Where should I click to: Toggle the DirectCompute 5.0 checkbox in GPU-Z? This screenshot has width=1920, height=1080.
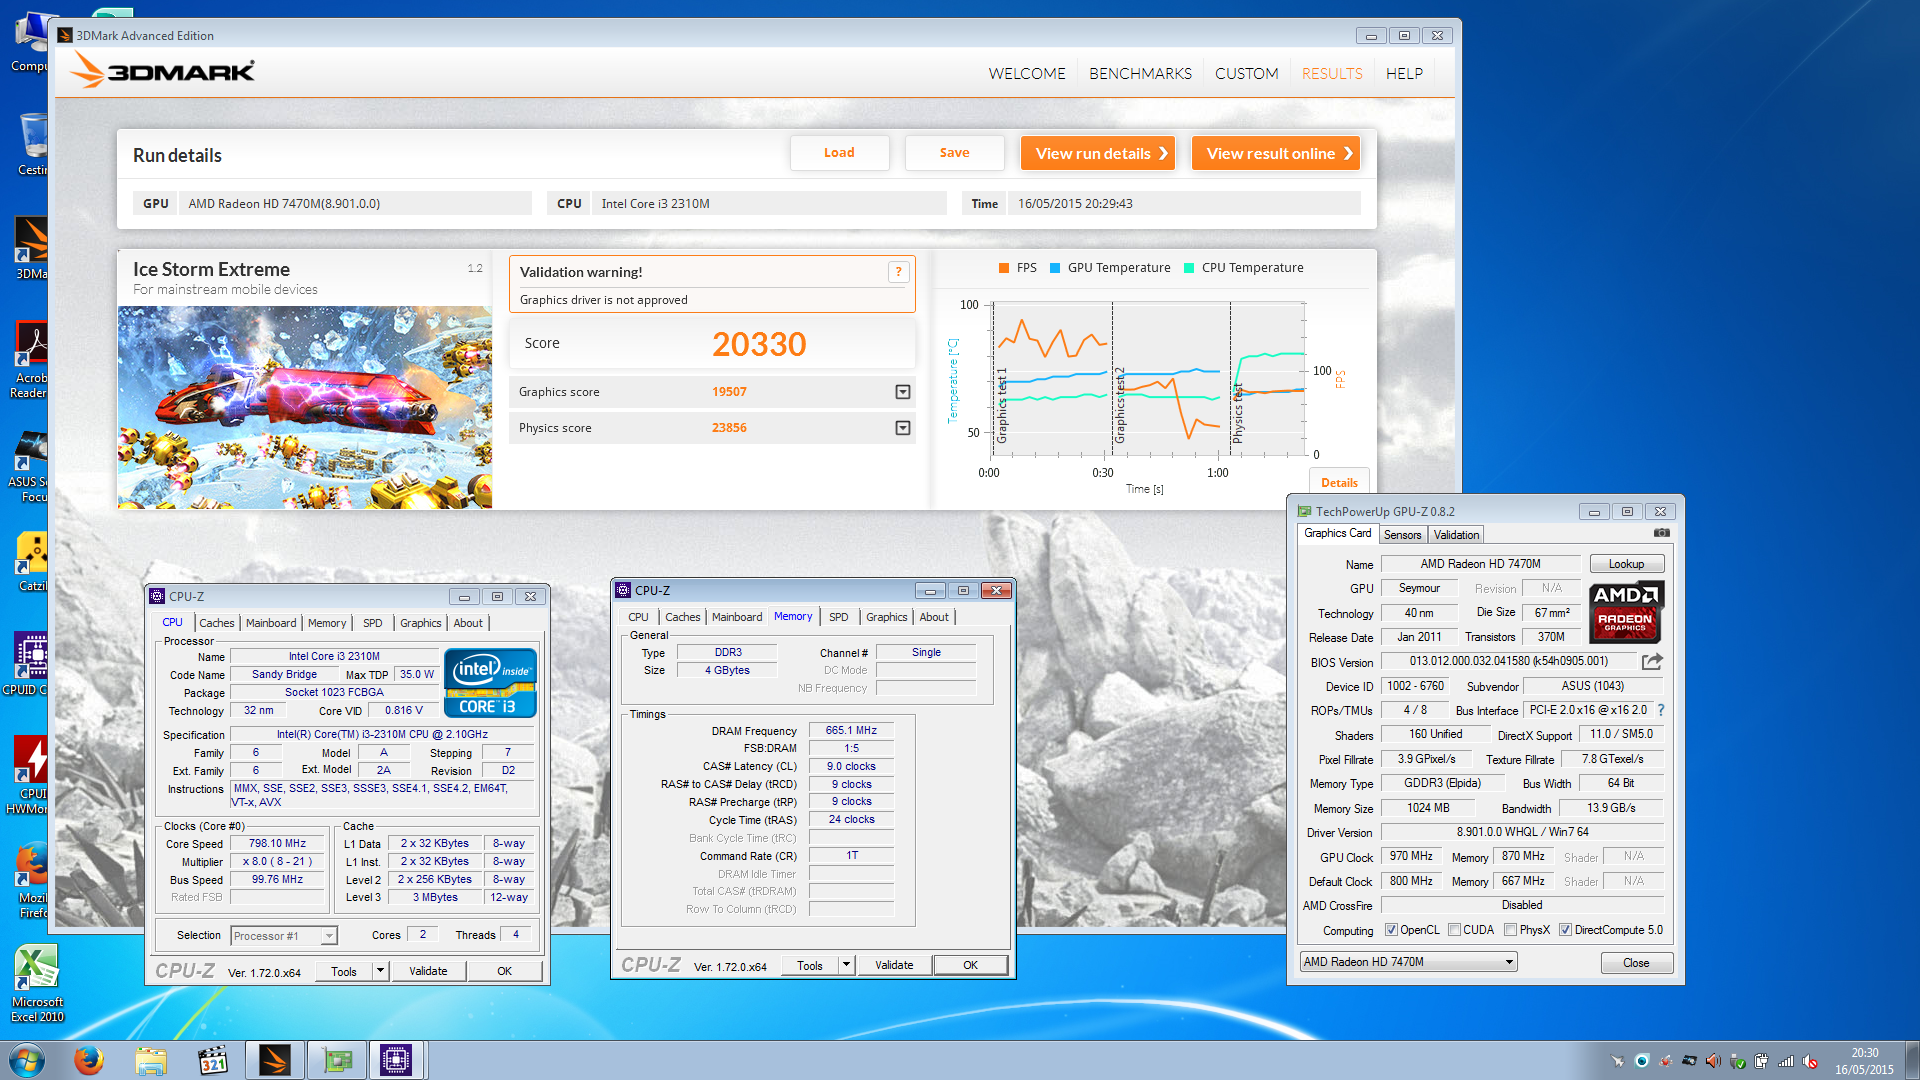(1566, 930)
